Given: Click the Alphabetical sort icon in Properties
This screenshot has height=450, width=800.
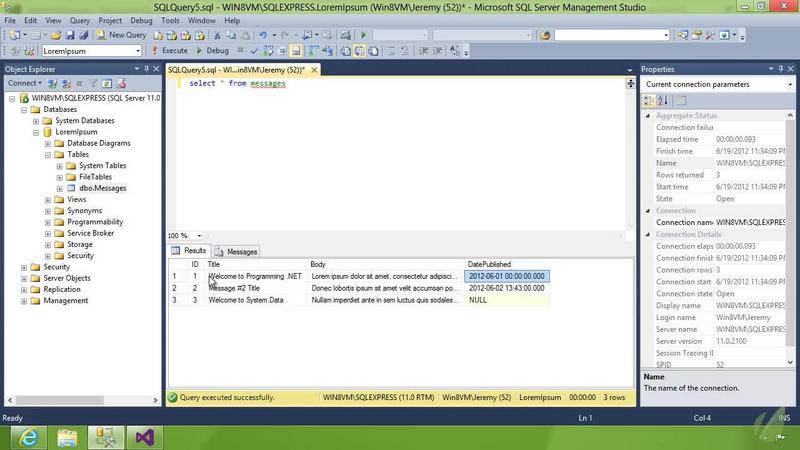Looking at the screenshot, I should coord(663,101).
